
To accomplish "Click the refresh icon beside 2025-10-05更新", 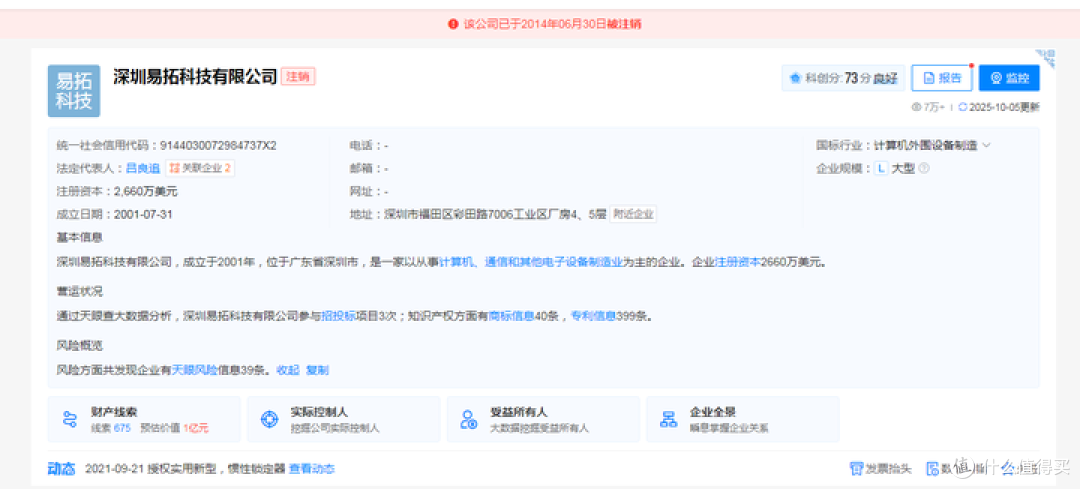I will click(963, 107).
